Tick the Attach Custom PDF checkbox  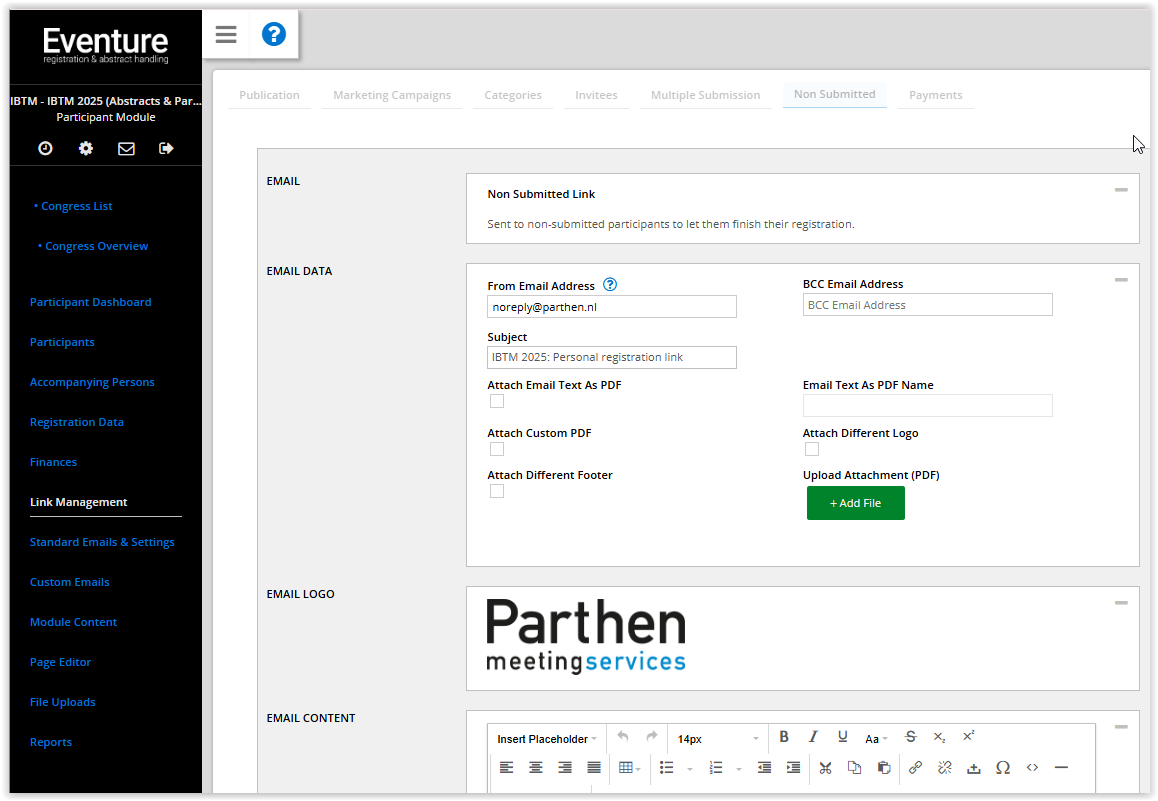(x=497, y=449)
